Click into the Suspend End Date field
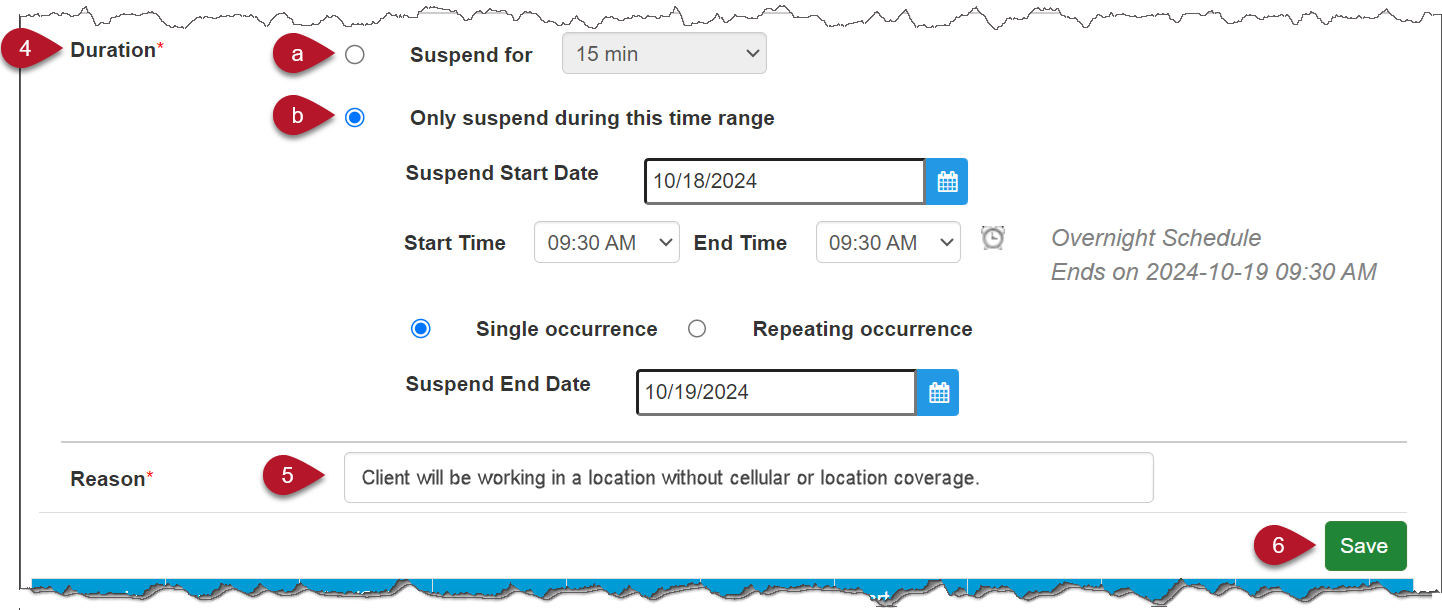The image size is (1442, 610). click(x=776, y=393)
